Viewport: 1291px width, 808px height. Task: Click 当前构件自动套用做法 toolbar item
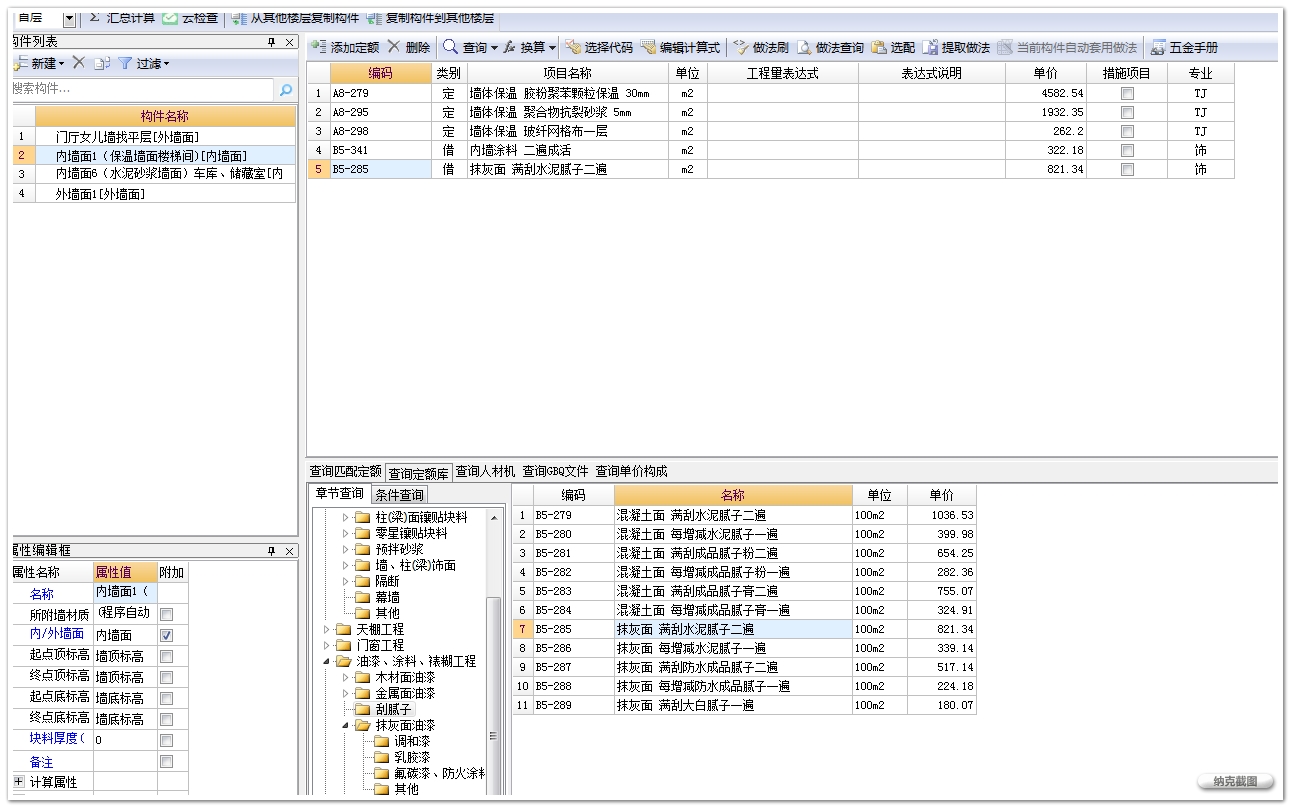[1067, 47]
